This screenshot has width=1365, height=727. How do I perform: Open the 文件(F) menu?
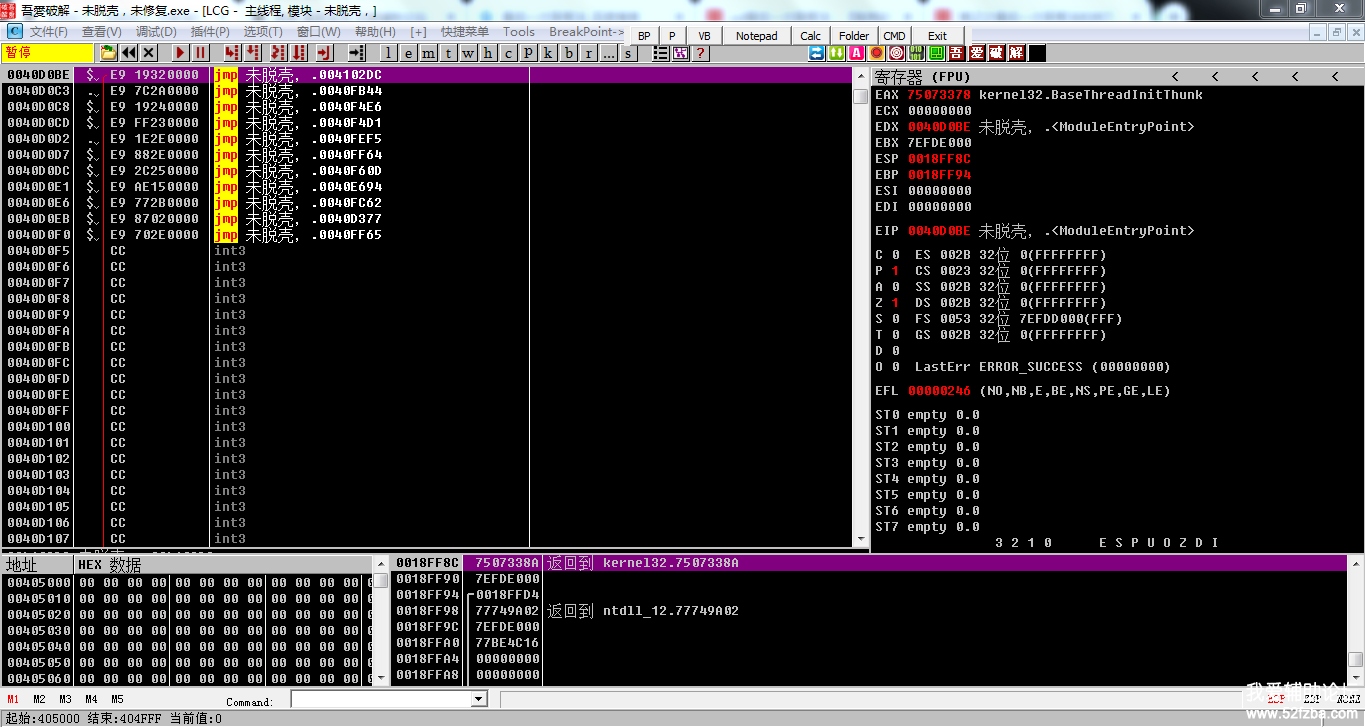pos(49,31)
